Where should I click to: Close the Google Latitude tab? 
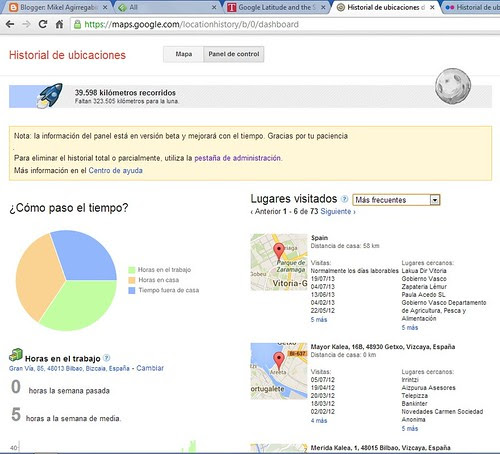[323, 7]
